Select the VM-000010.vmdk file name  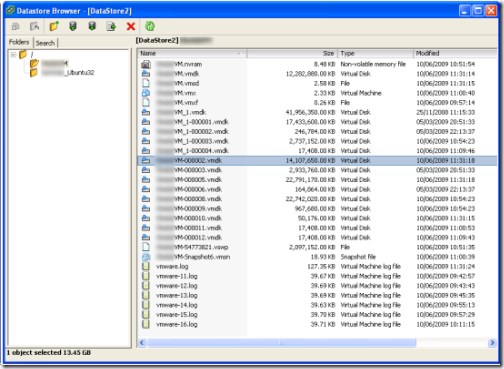[189, 218]
